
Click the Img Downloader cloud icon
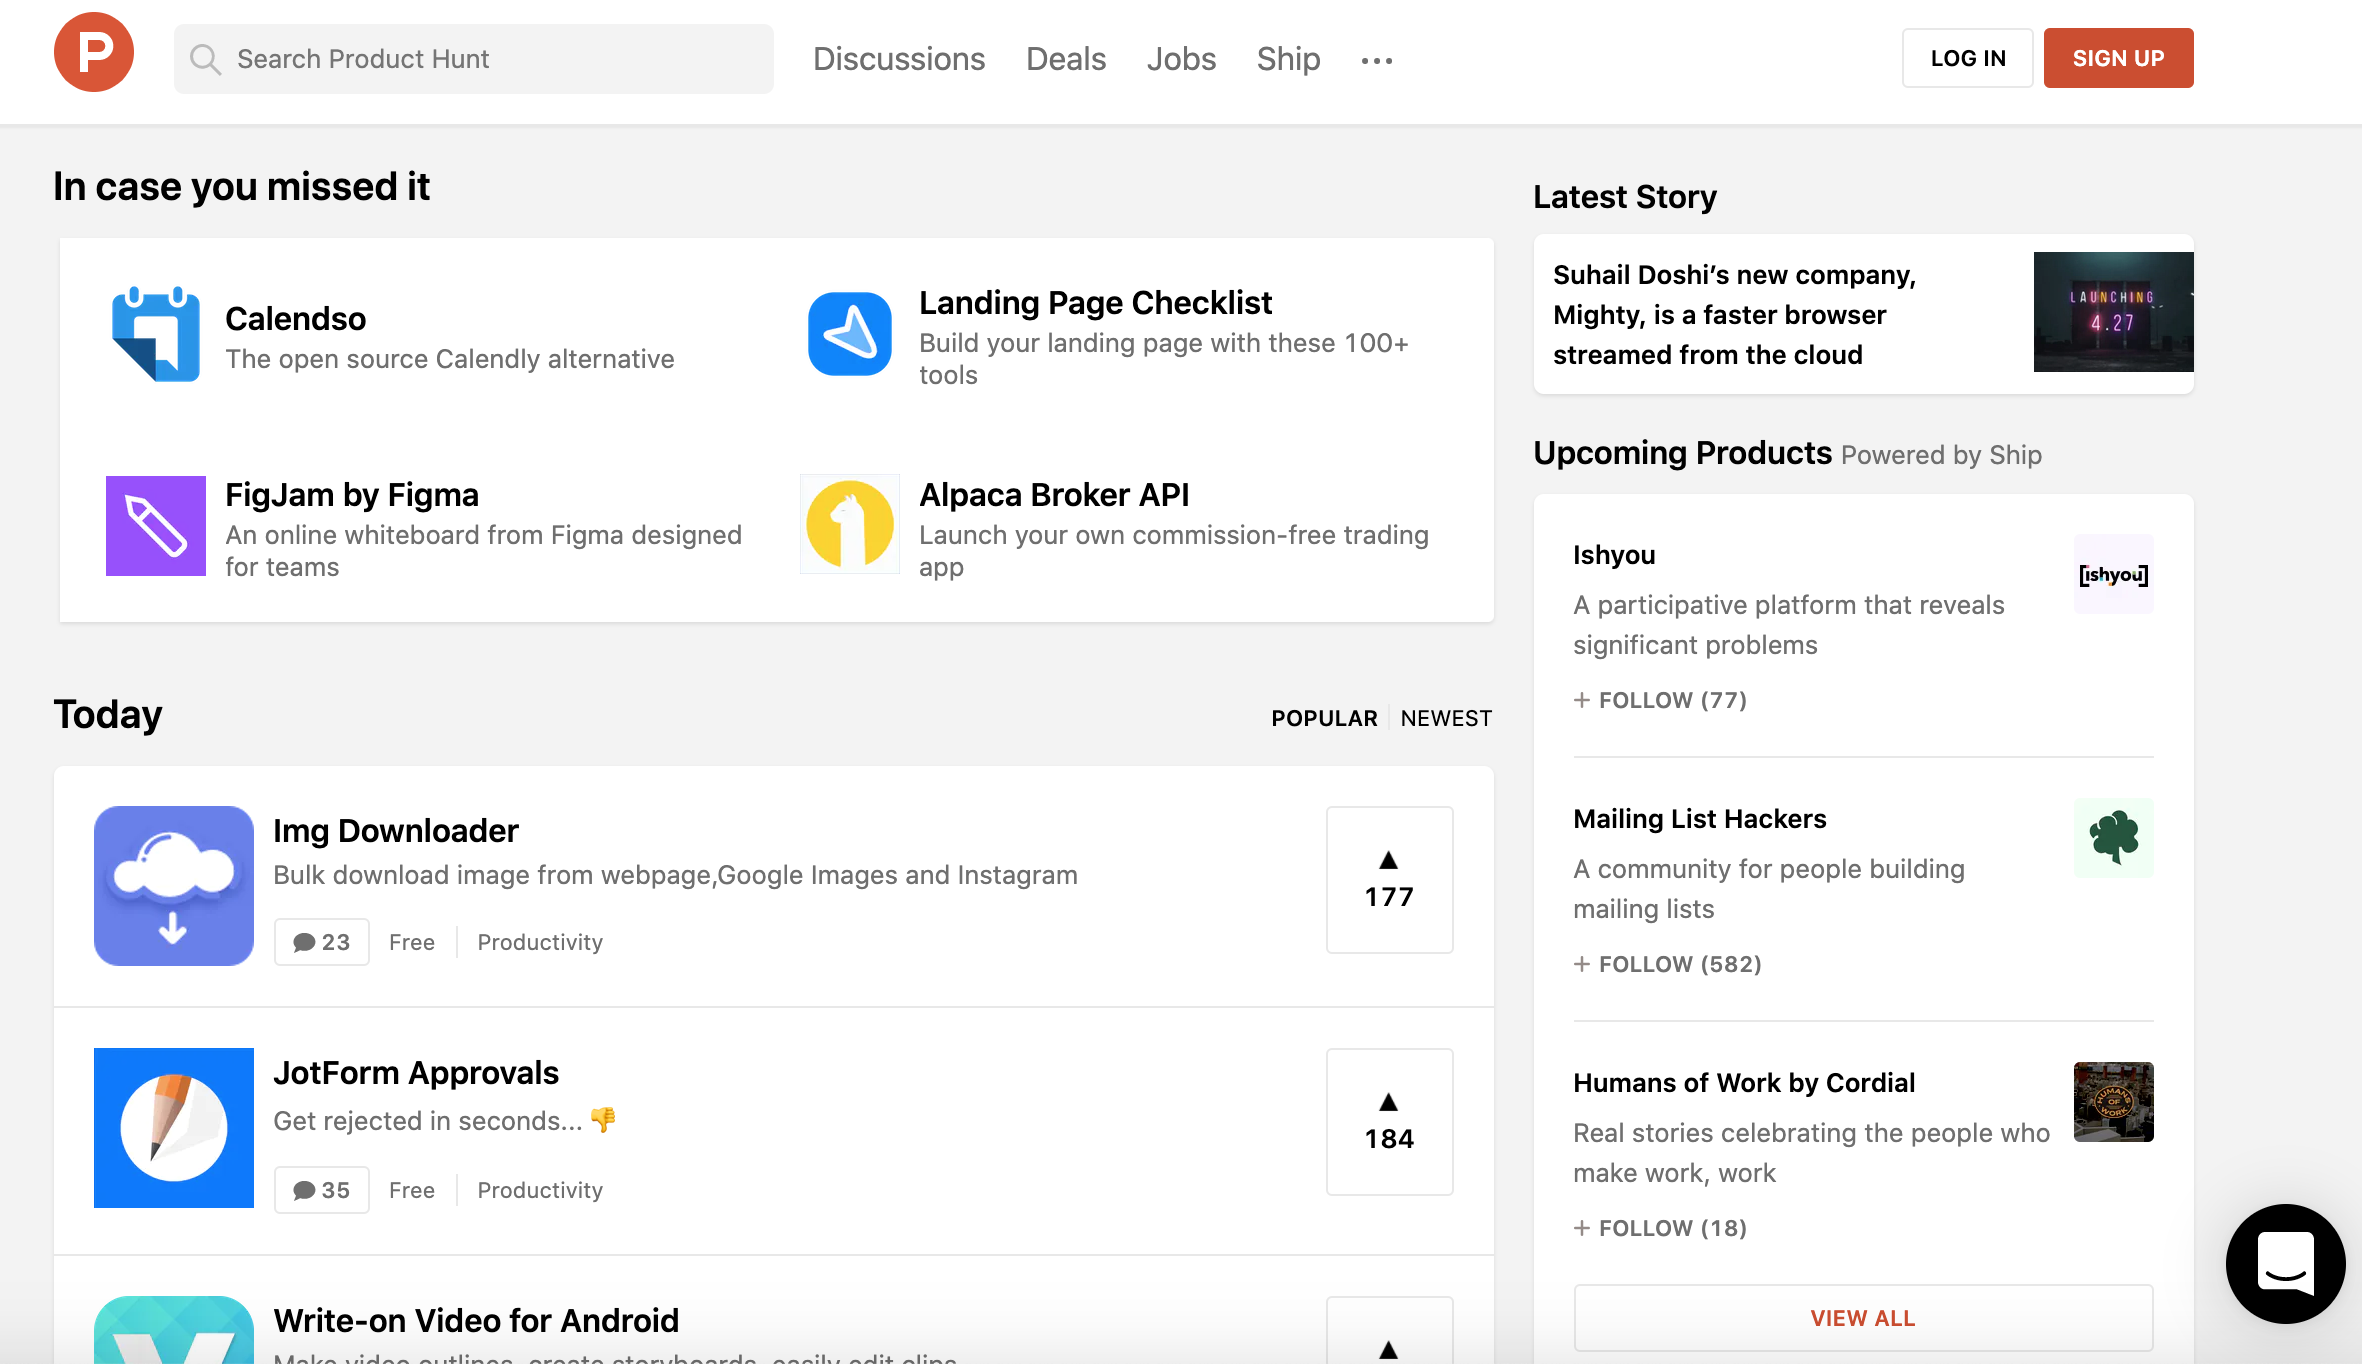(173, 886)
